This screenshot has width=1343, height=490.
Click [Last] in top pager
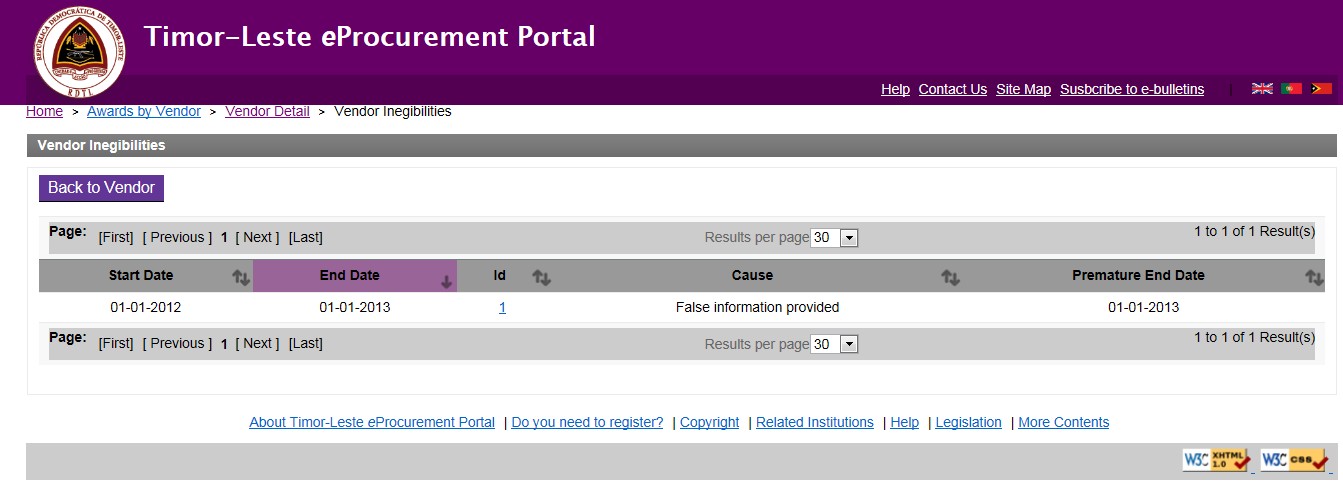point(305,237)
